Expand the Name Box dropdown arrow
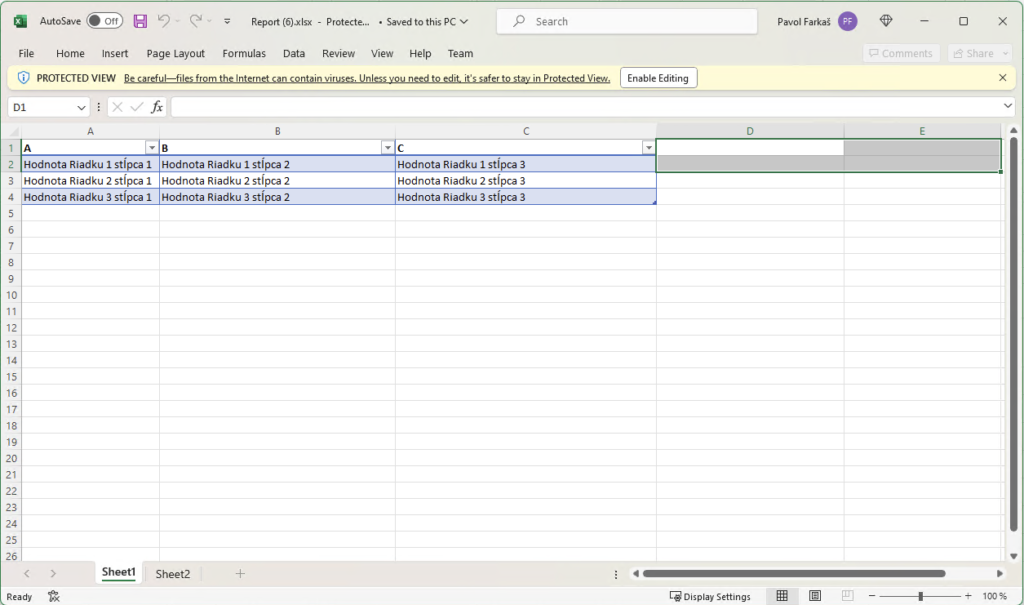Image resolution: width=1024 pixels, height=605 pixels. [81, 107]
